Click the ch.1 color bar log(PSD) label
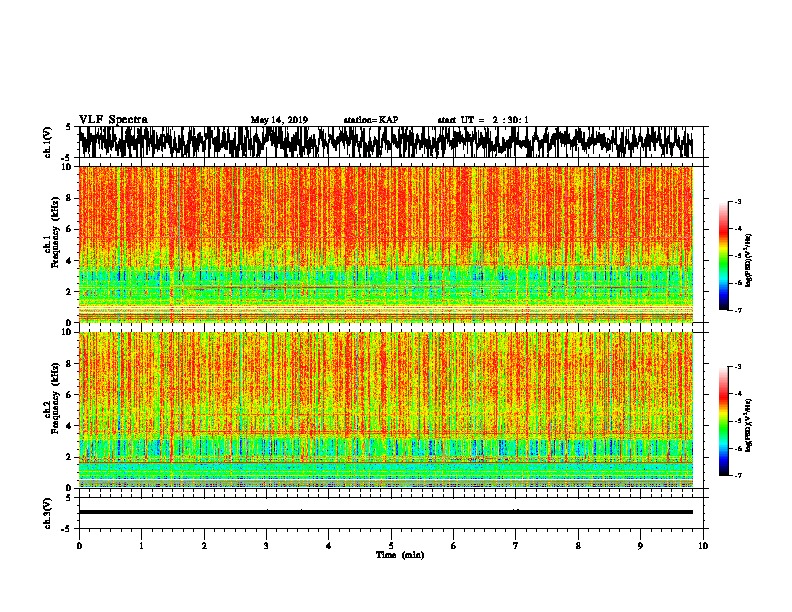Screen dimensions: 792x612 [749, 260]
